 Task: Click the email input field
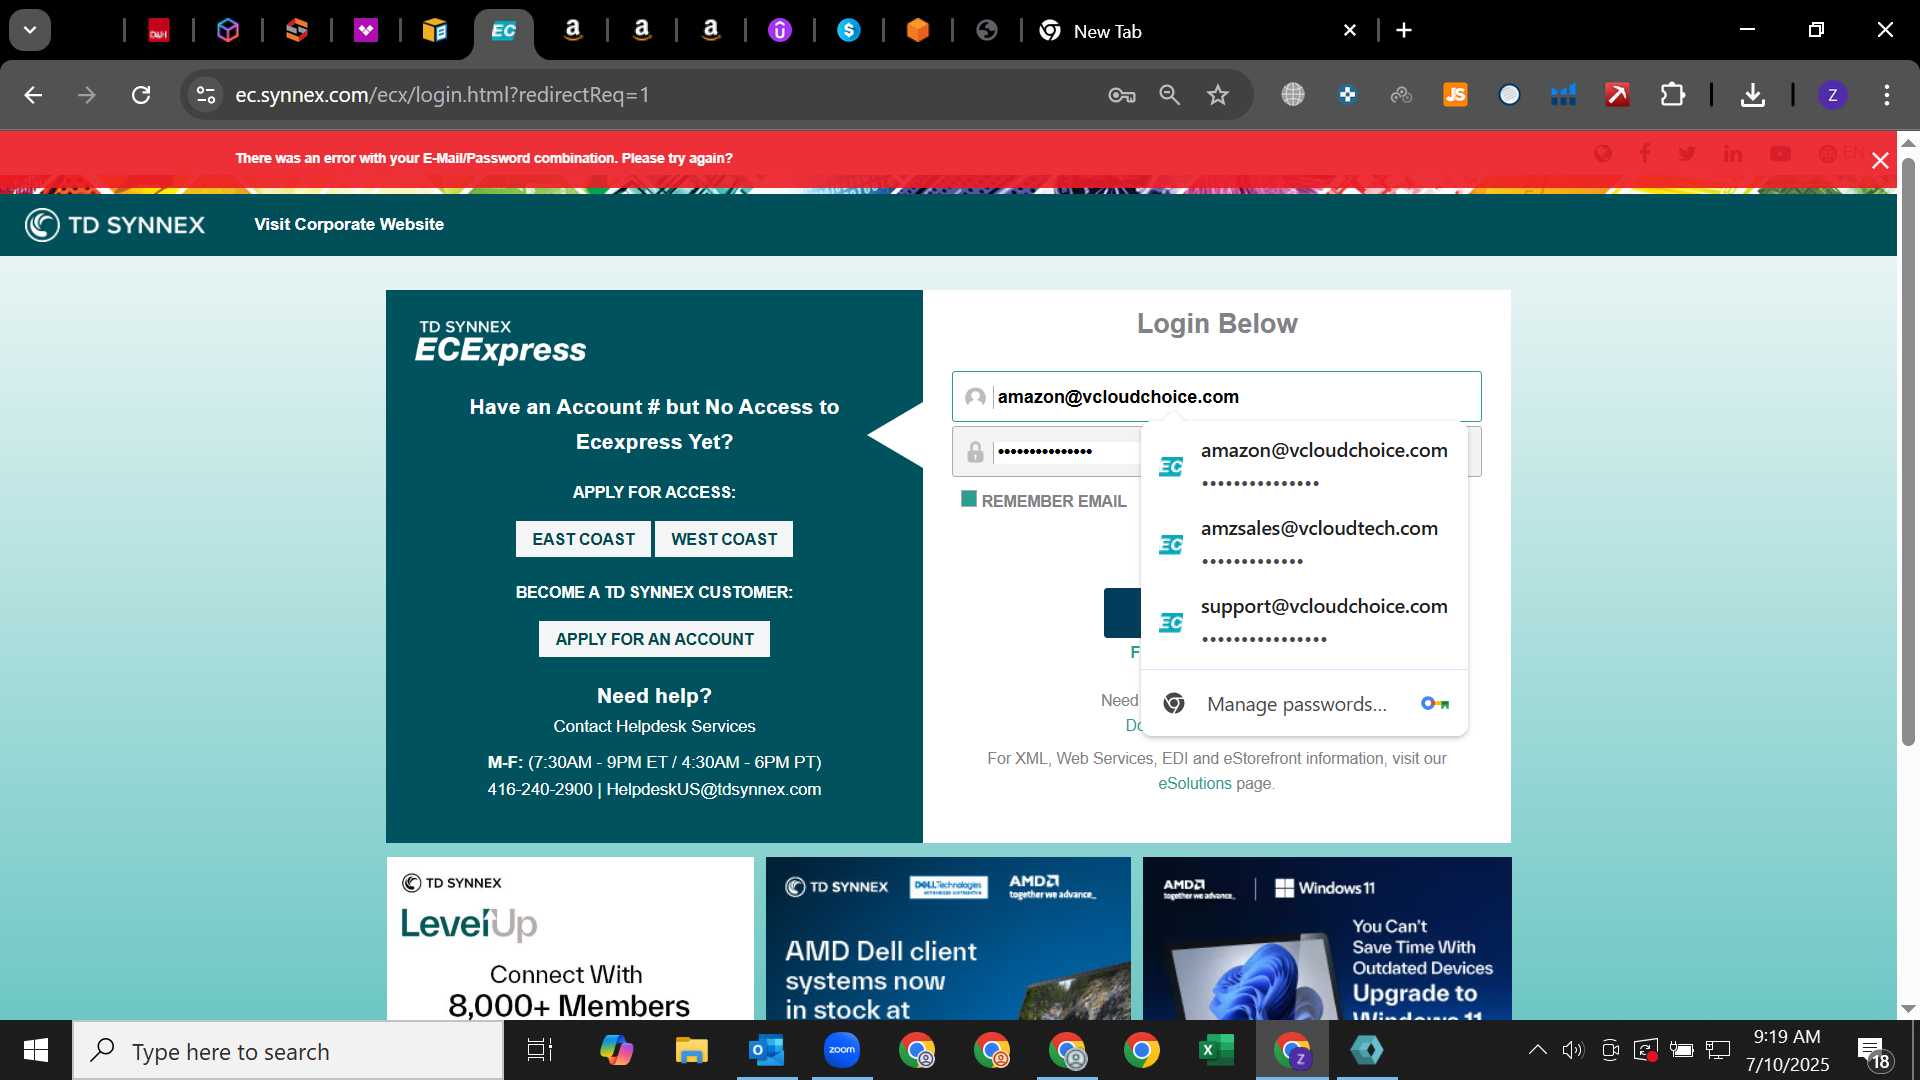(1216, 397)
